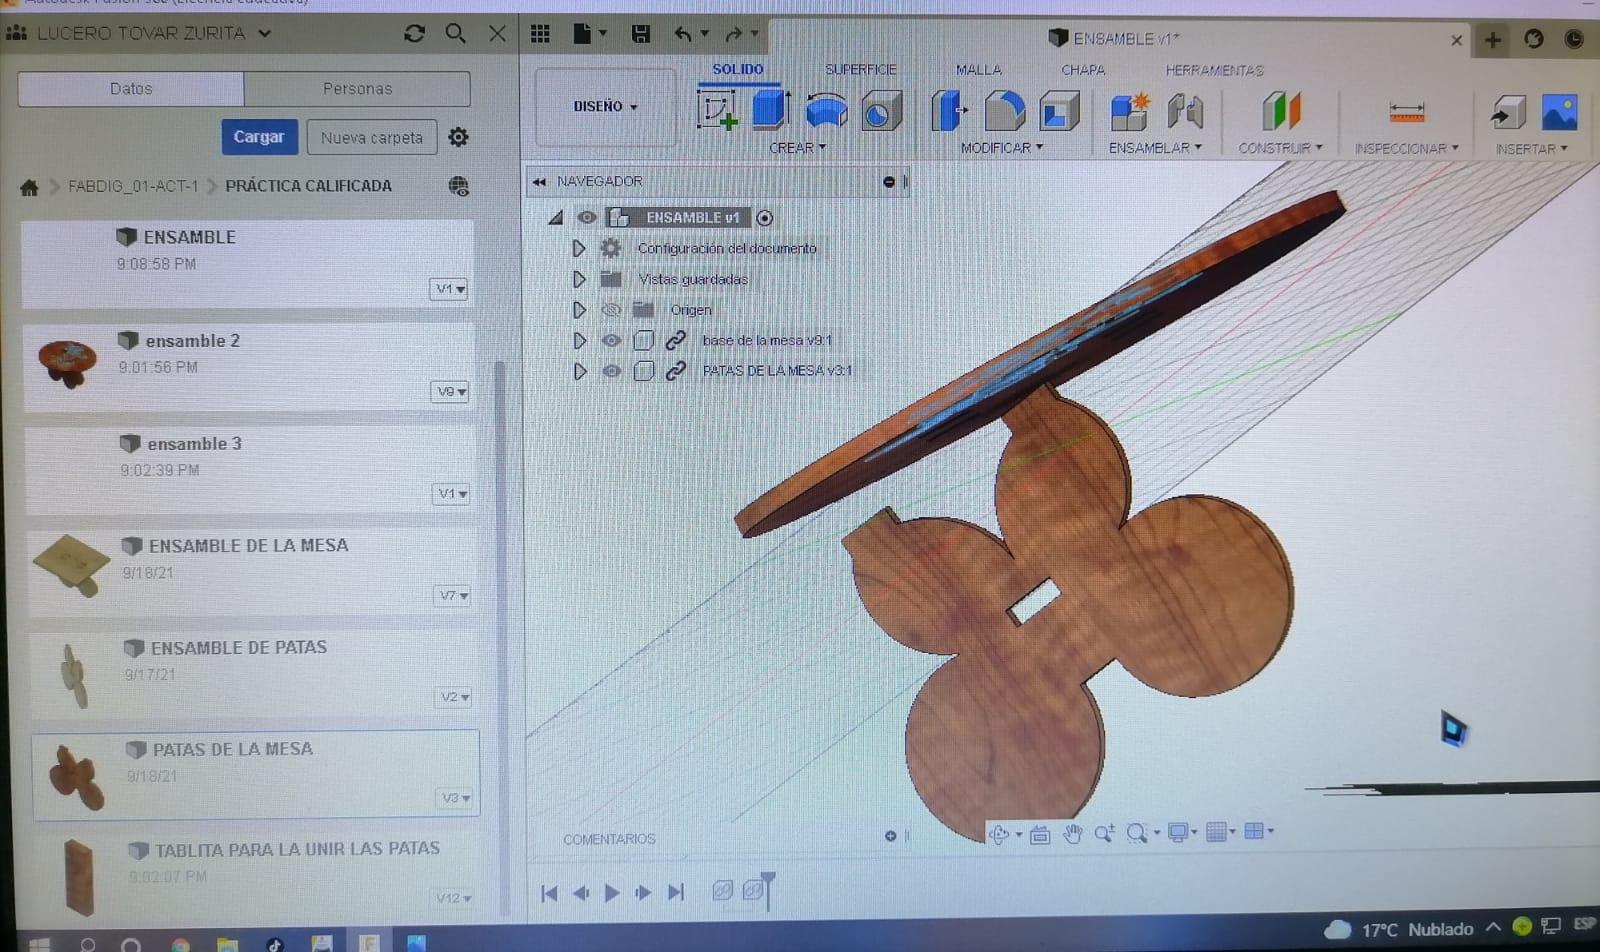Click the Insert Derive icon
1600x952 pixels.
(x=1508, y=113)
